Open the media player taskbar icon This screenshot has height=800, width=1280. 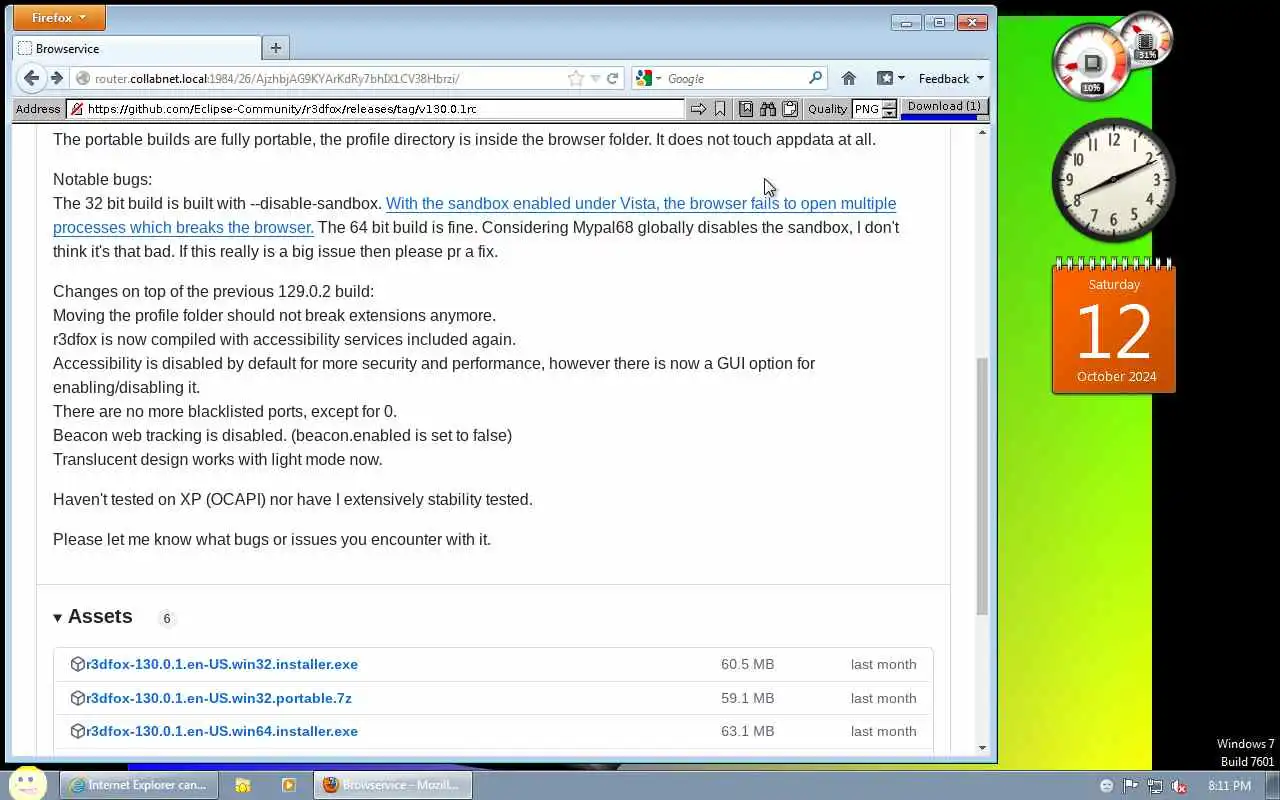pos(289,785)
